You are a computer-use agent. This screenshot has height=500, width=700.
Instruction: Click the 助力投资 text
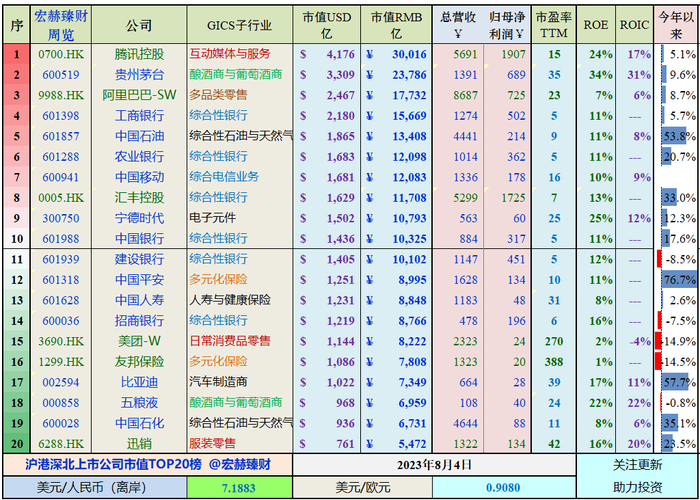tap(638, 488)
